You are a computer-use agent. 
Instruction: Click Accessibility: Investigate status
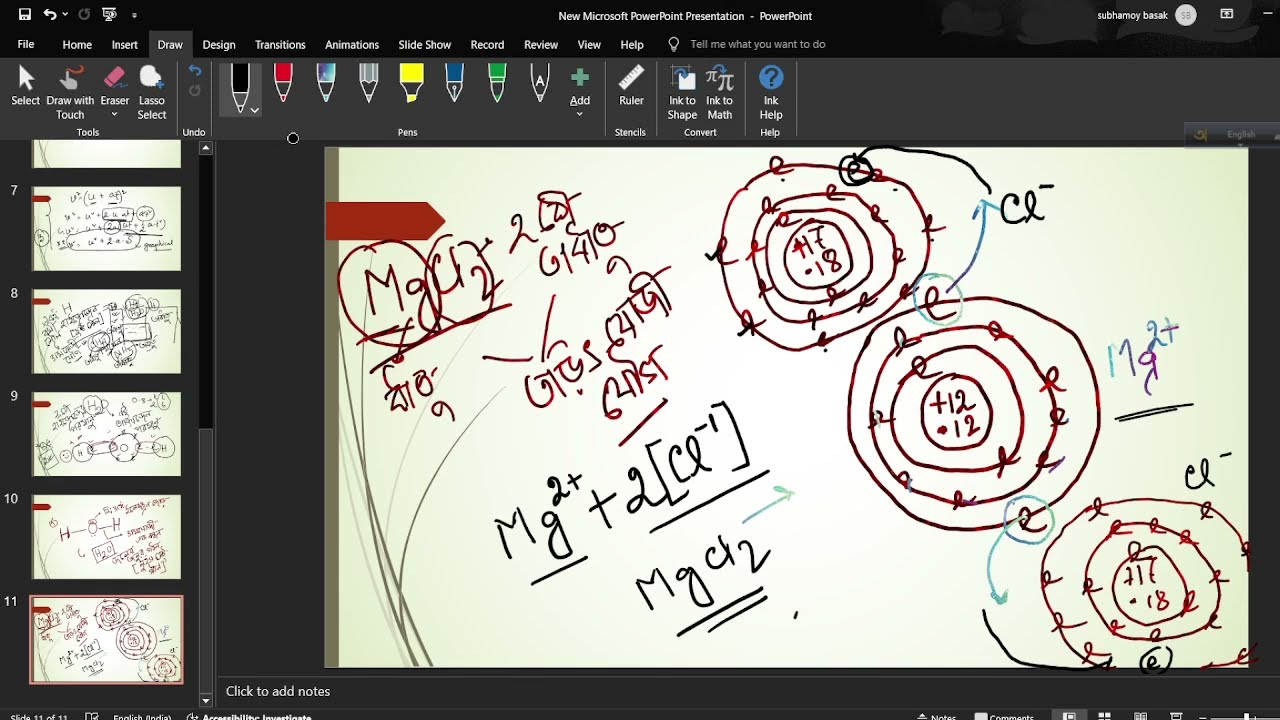(x=249, y=716)
